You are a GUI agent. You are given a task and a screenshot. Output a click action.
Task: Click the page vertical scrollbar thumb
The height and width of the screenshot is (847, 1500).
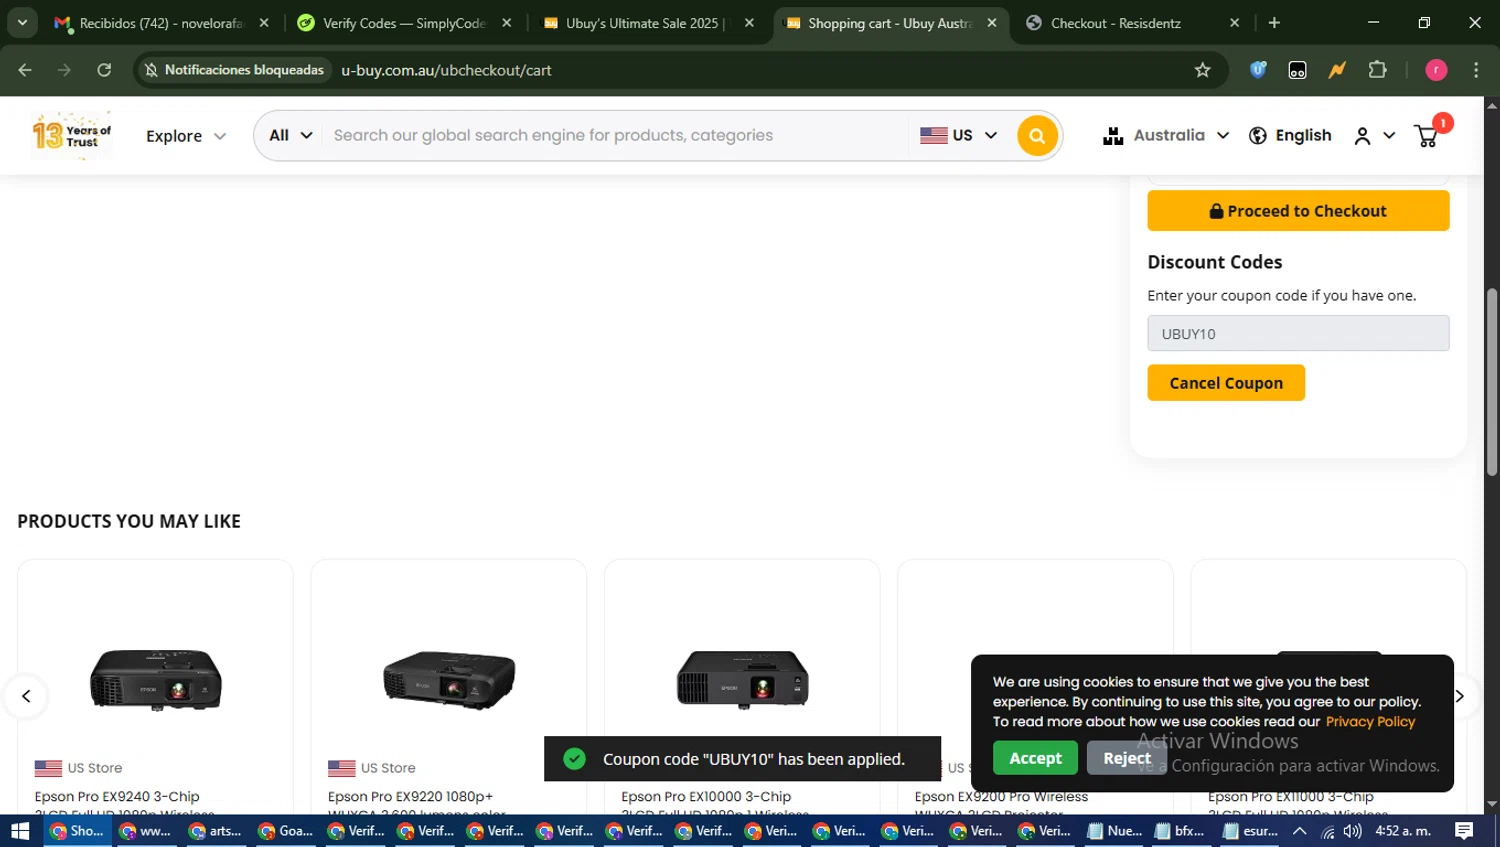click(x=1492, y=382)
